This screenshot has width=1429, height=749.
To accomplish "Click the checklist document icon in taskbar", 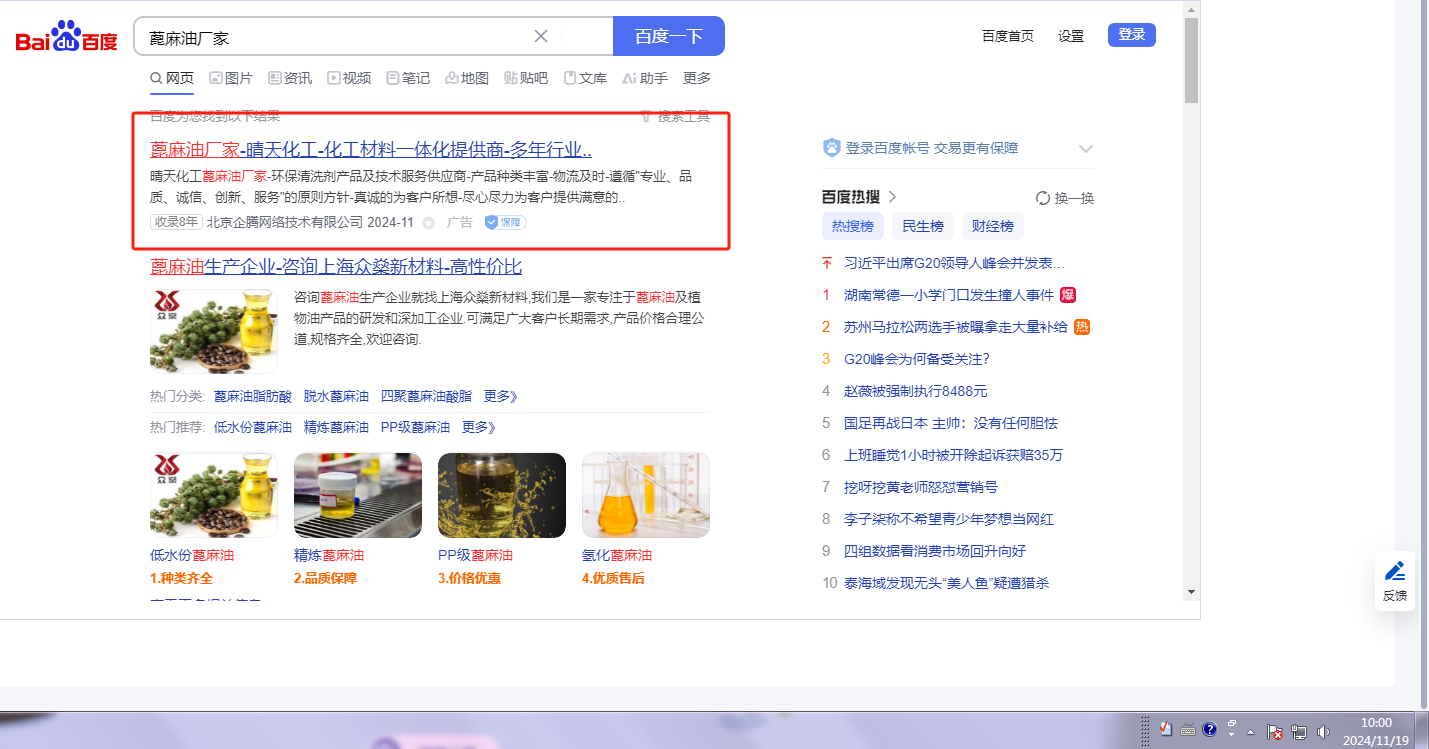I will point(1166,730).
